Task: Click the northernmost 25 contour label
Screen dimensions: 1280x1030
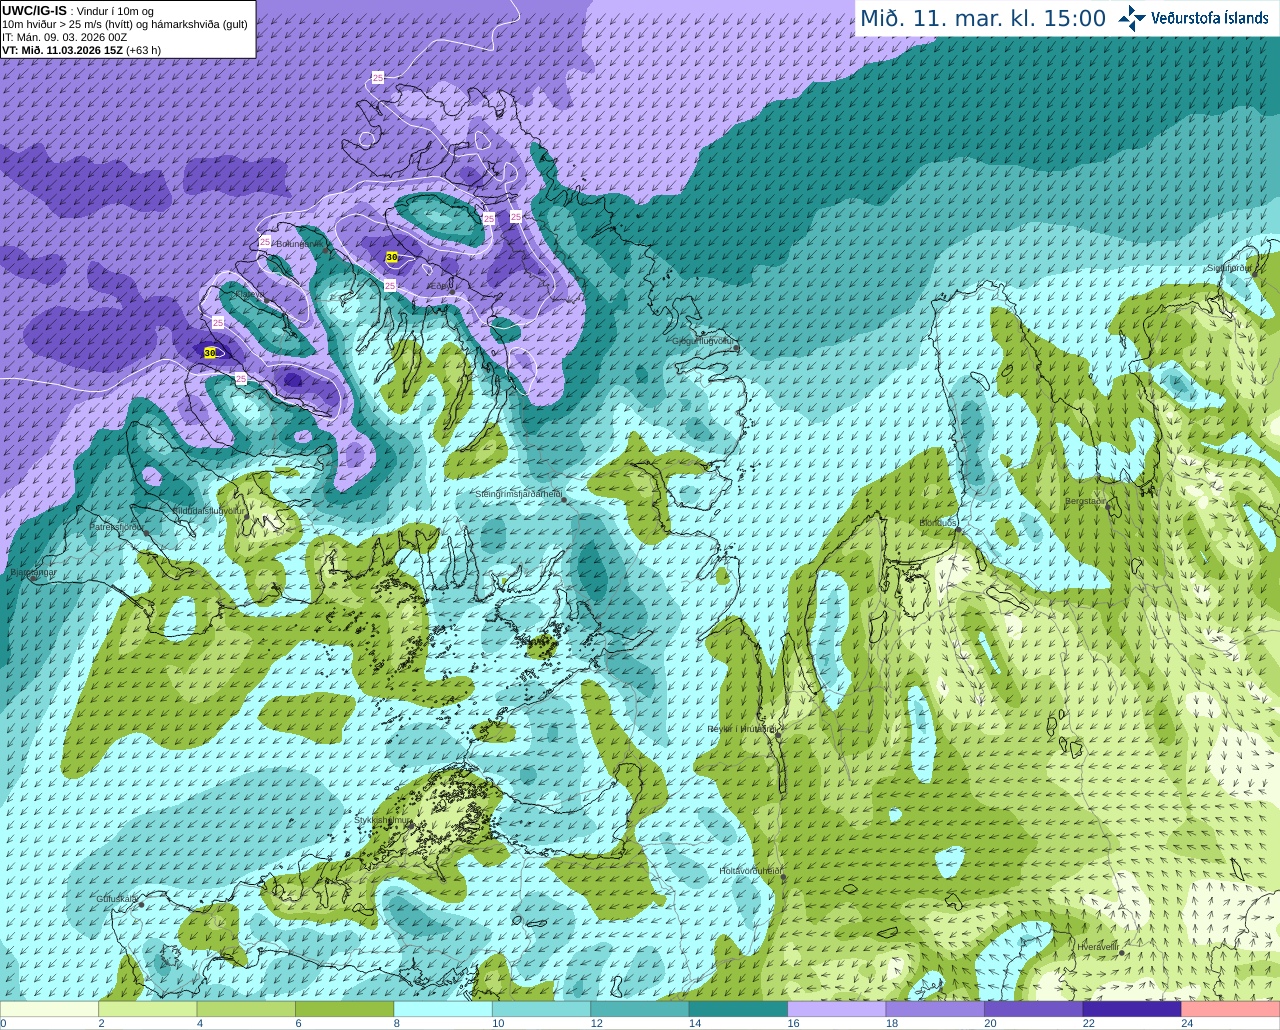Action: 378,77
